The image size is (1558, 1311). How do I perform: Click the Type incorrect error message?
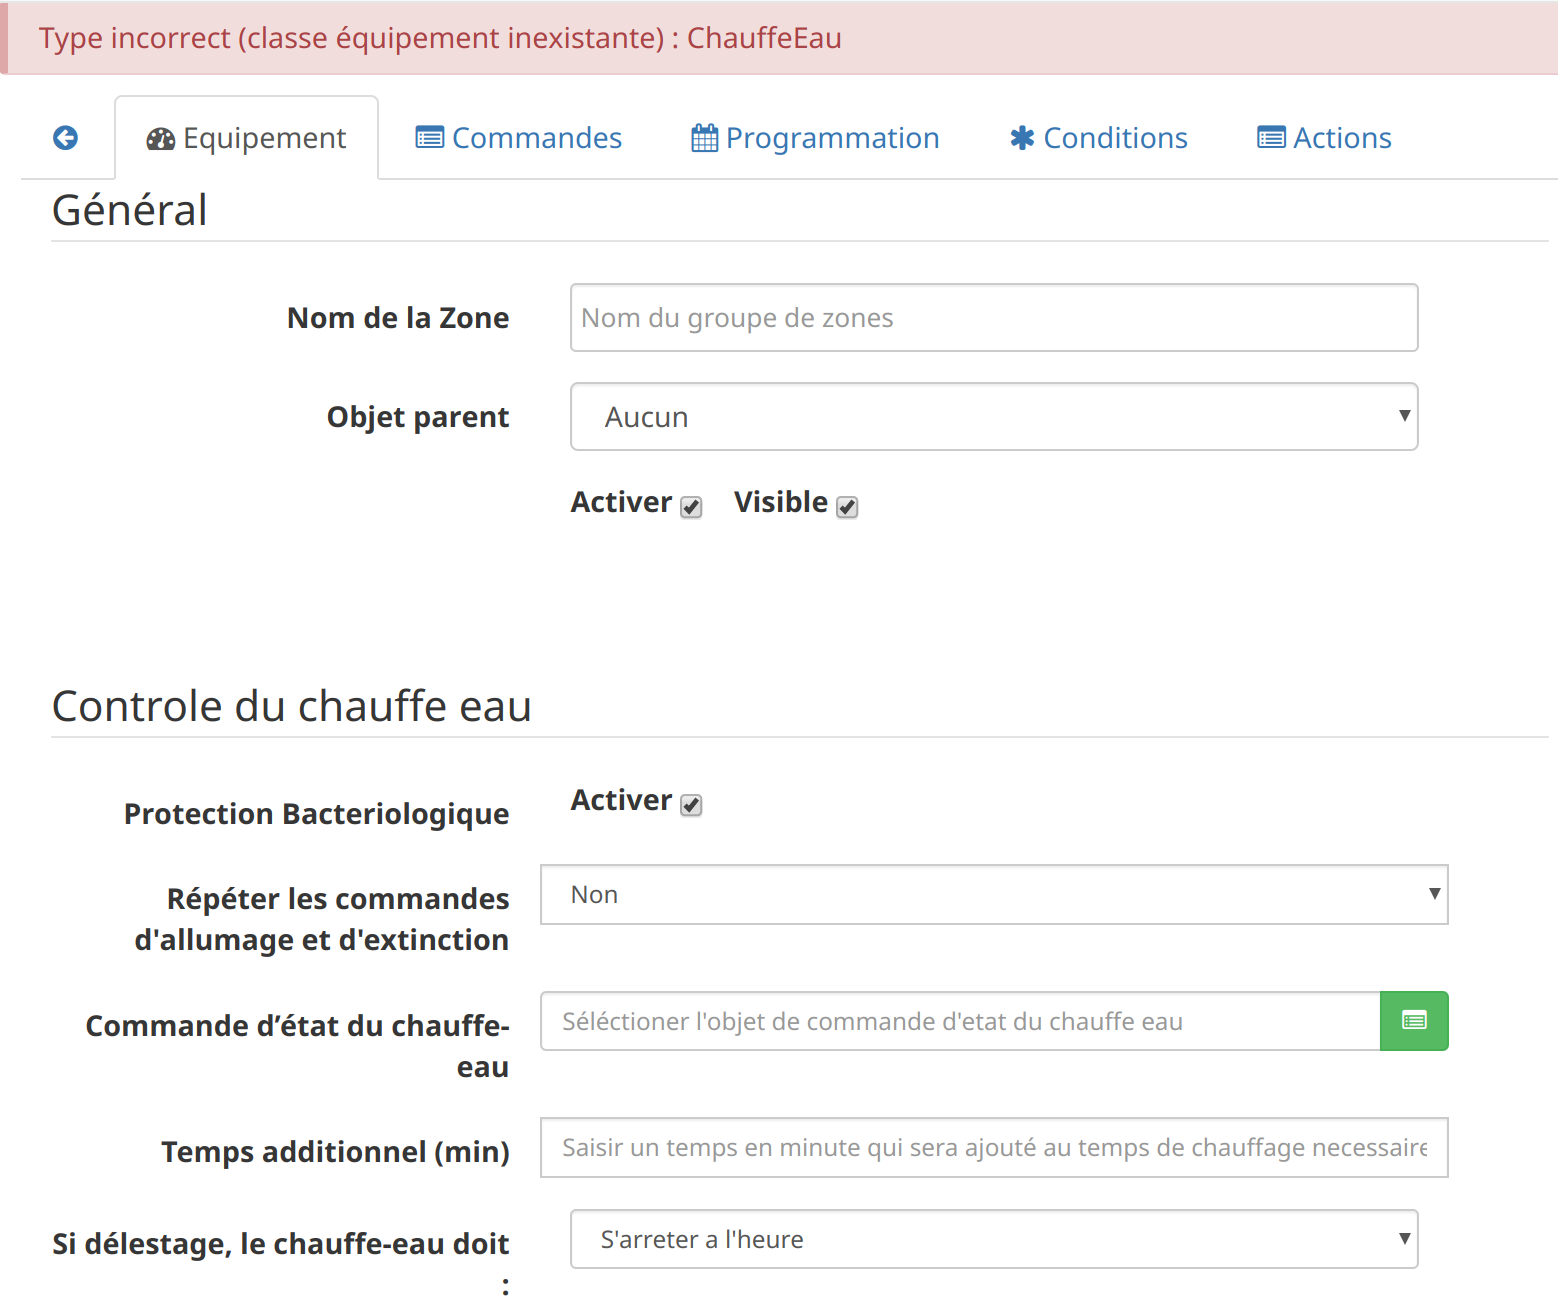pyautogui.click(x=440, y=38)
